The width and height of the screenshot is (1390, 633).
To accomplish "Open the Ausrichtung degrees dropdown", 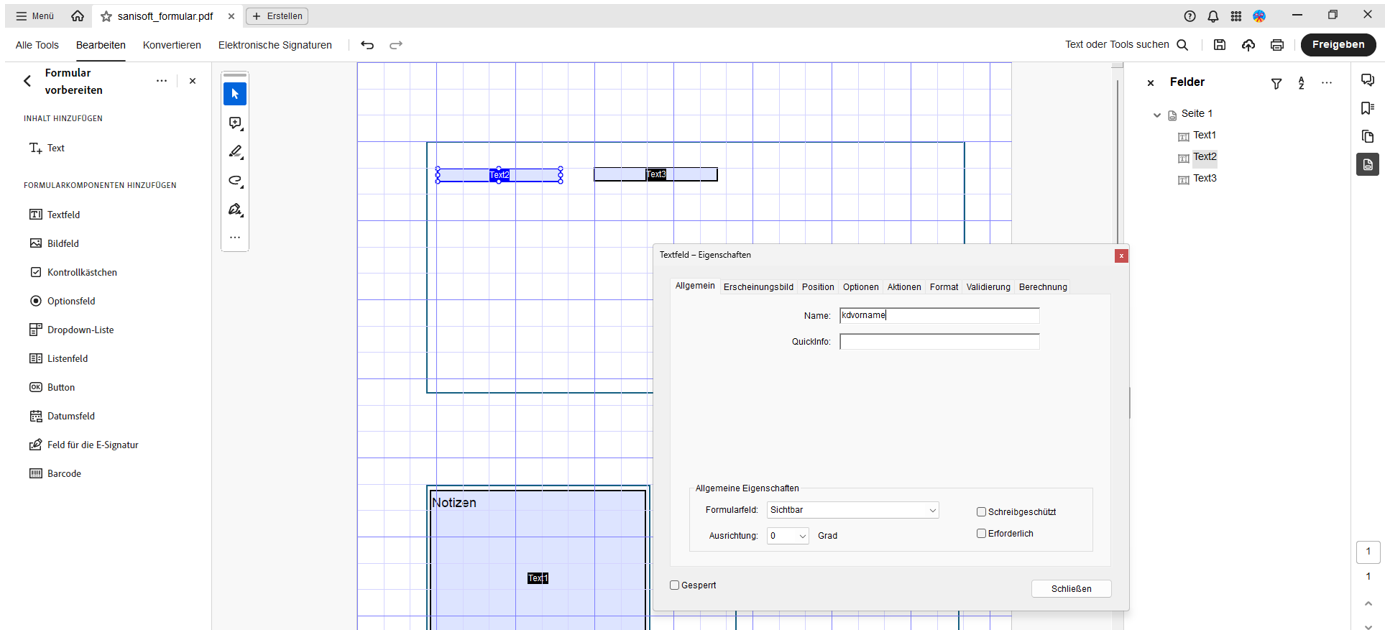I will tap(788, 536).
